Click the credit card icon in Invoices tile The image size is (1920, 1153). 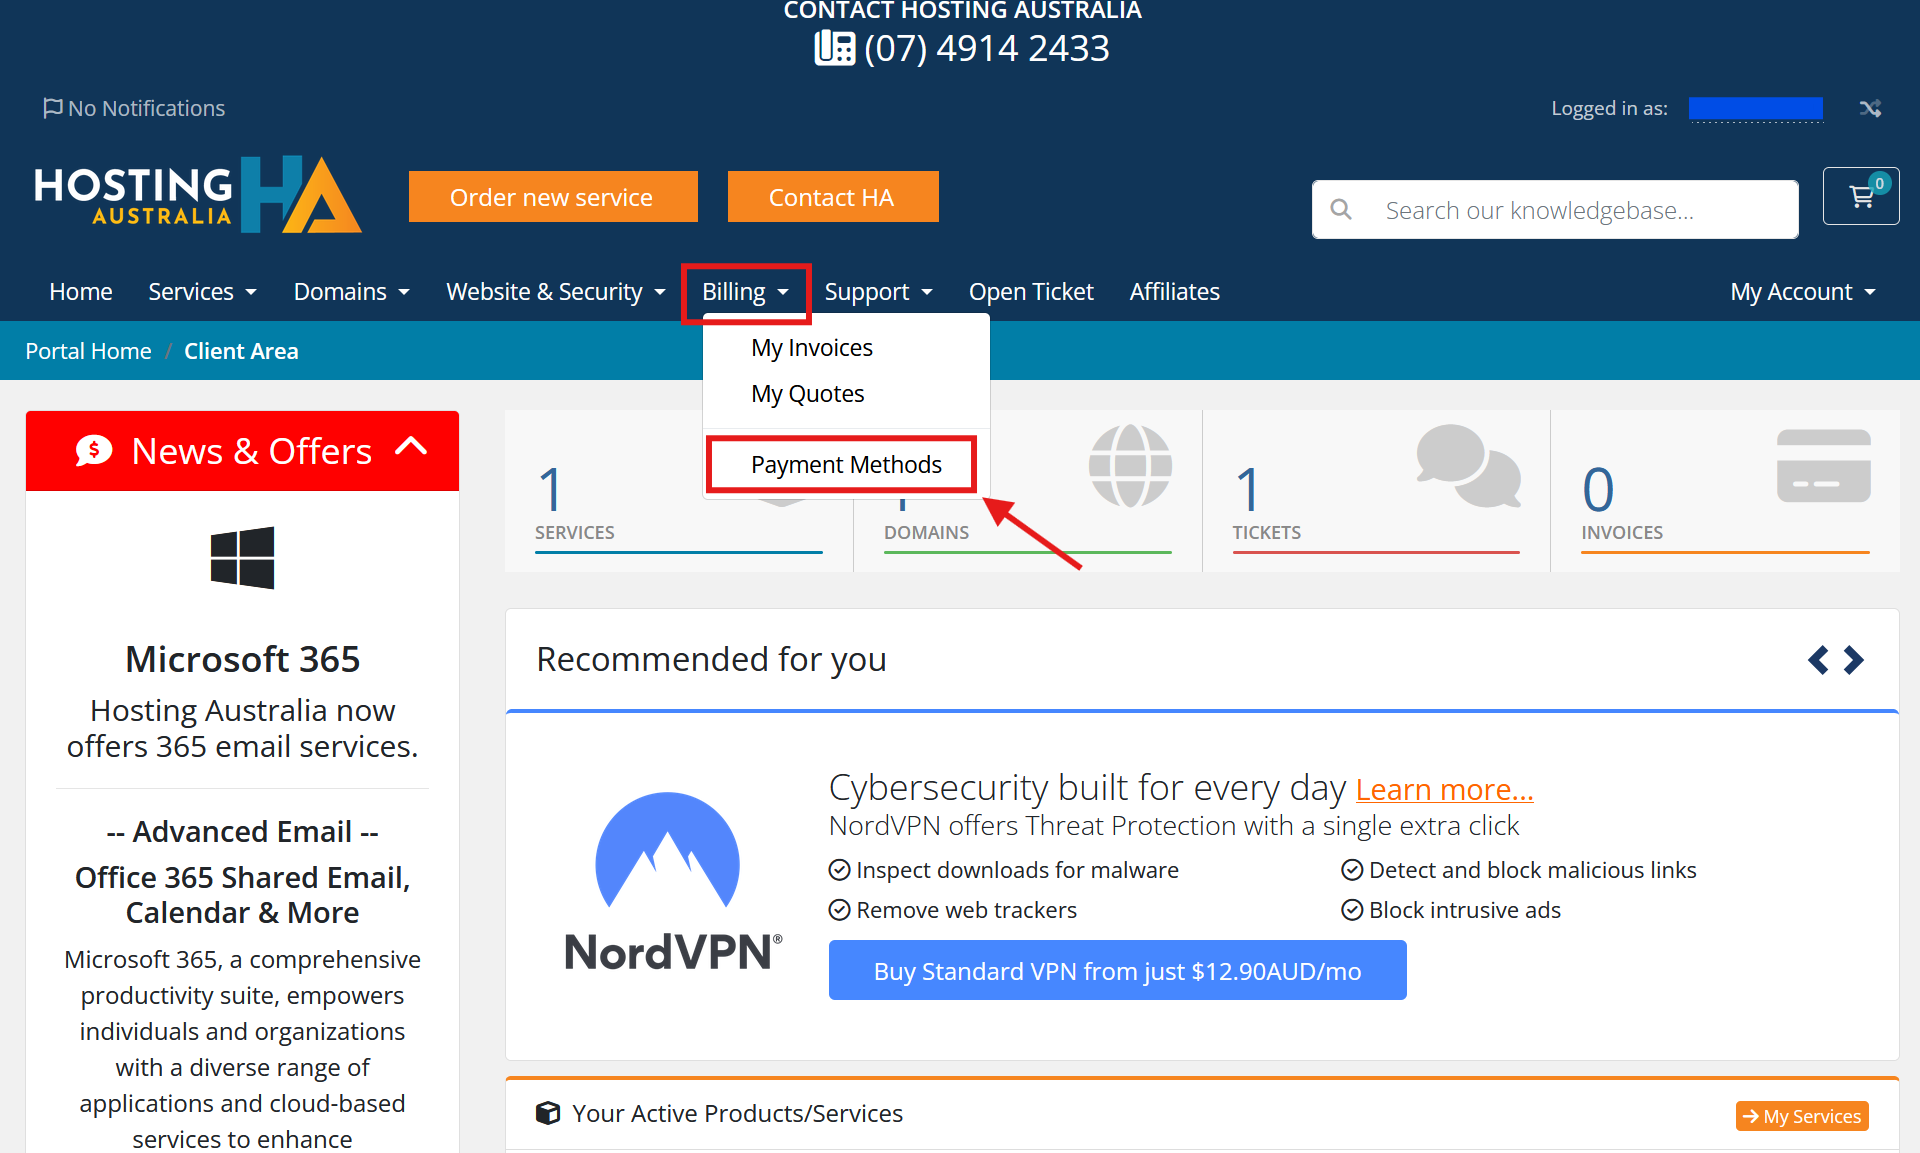tap(1824, 466)
